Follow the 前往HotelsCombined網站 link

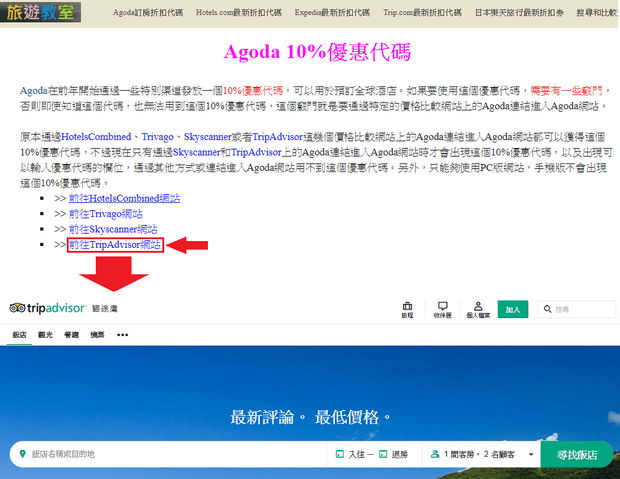coord(124,198)
